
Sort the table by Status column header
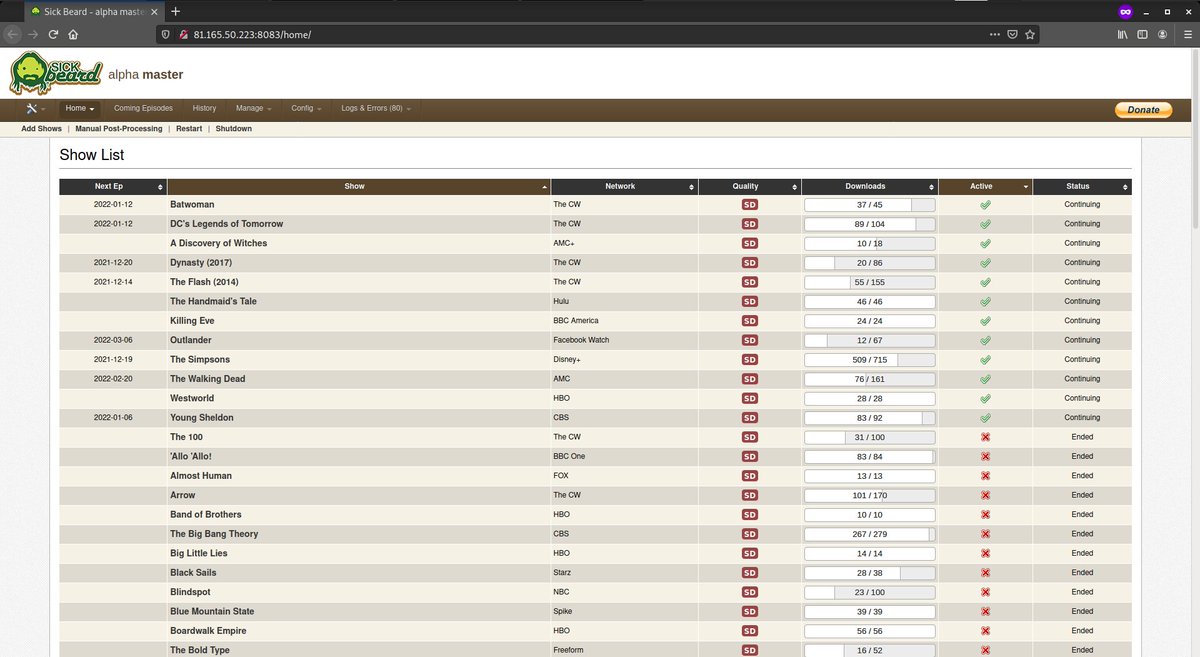(1082, 186)
